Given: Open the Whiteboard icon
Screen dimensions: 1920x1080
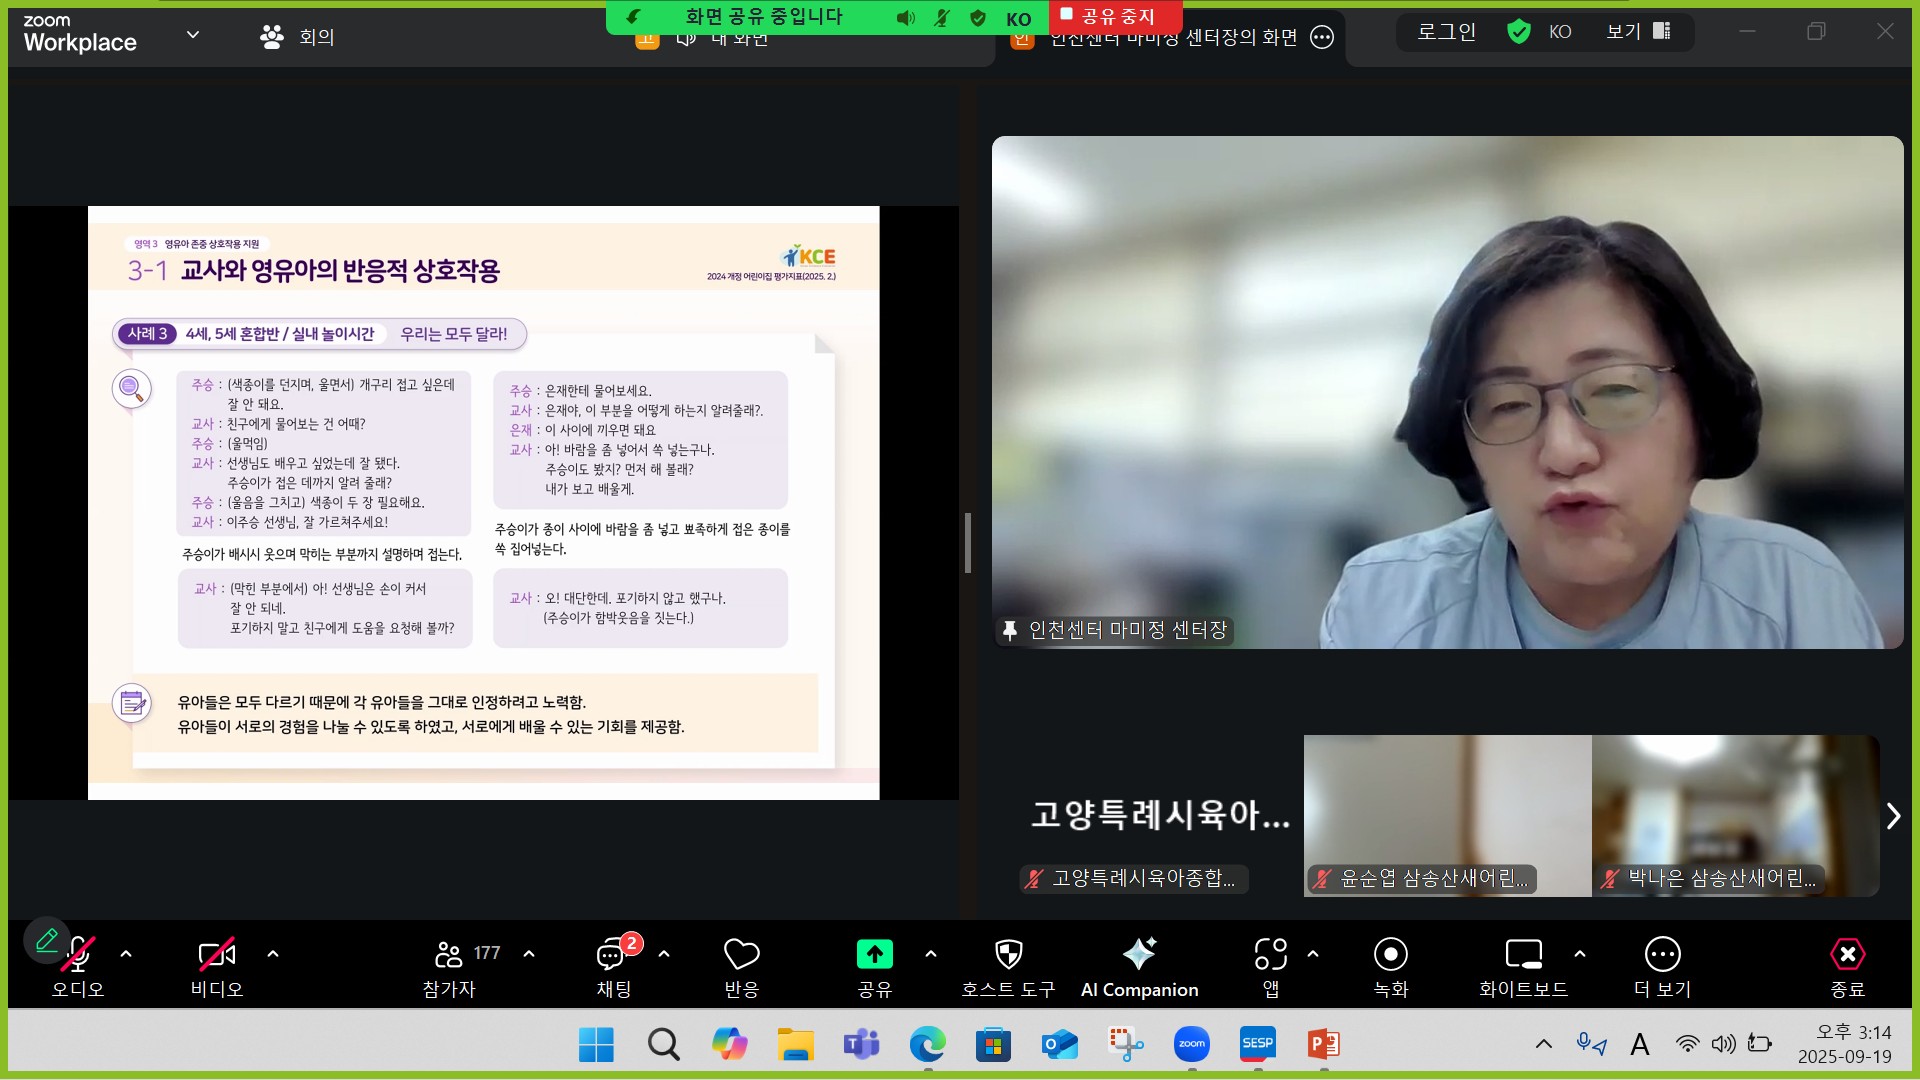Looking at the screenshot, I should (1523, 955).
